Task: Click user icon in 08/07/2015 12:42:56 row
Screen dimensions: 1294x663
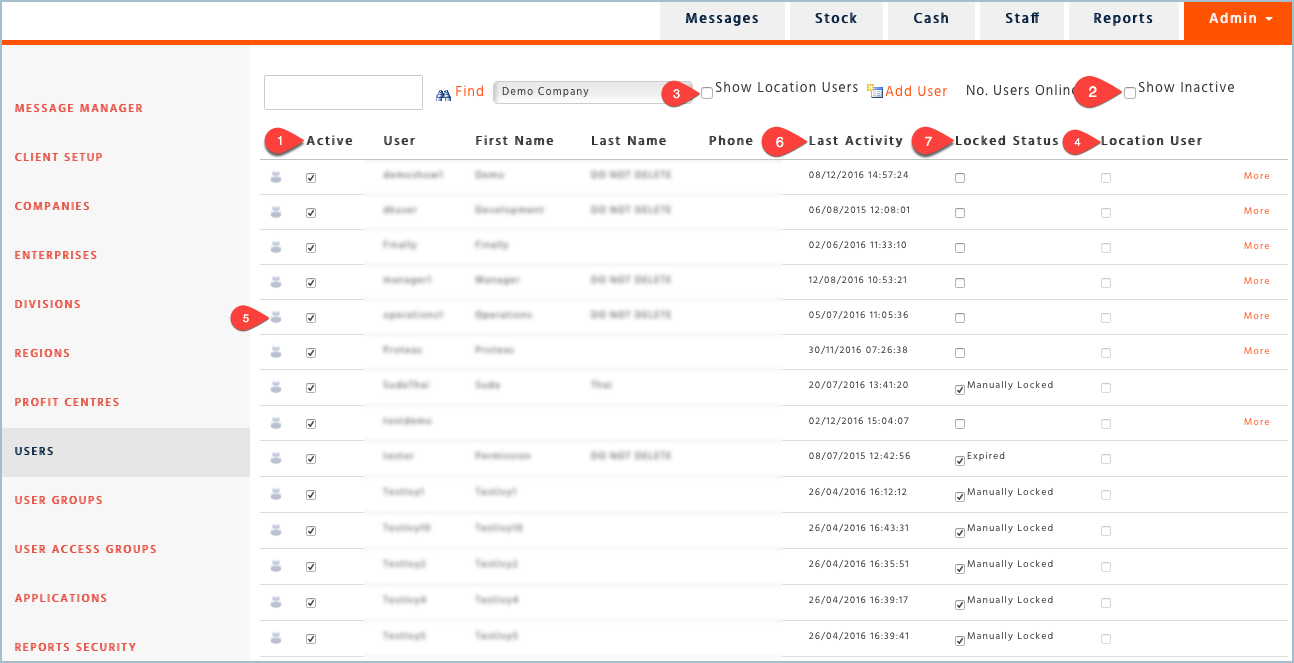Action: pyautogui.click(x=276, y=458)
